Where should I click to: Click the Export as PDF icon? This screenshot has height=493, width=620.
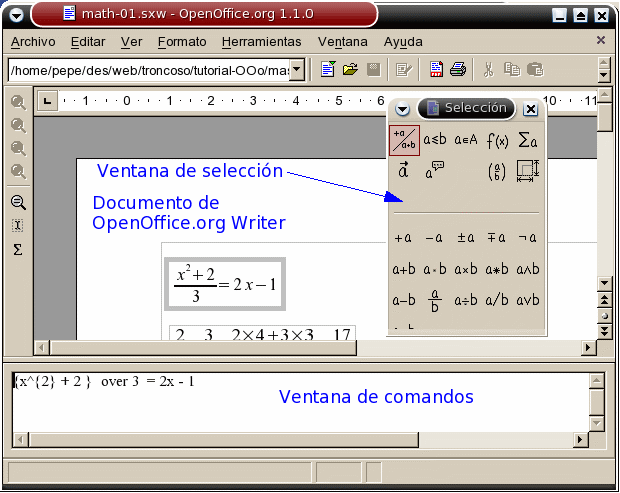click(x=436, y=69)
